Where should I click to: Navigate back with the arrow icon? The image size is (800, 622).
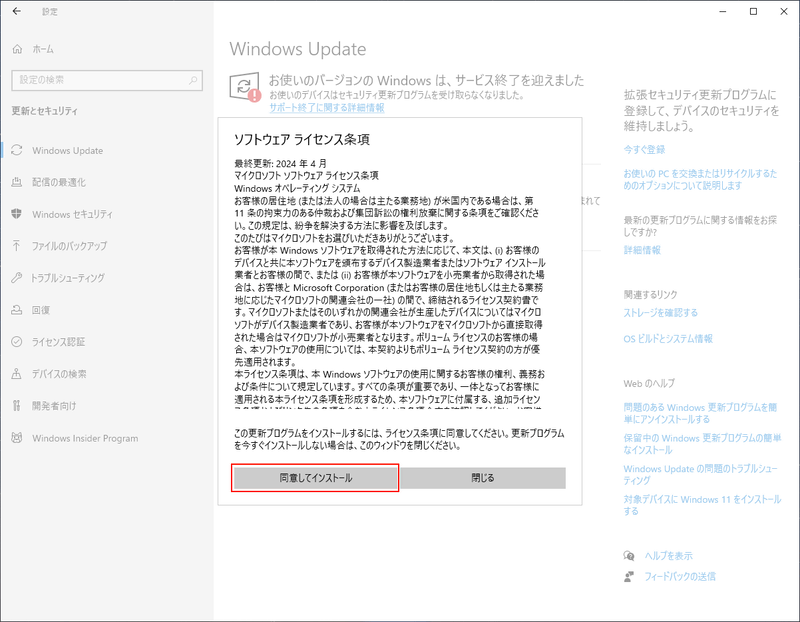click(x=15, y=12)
